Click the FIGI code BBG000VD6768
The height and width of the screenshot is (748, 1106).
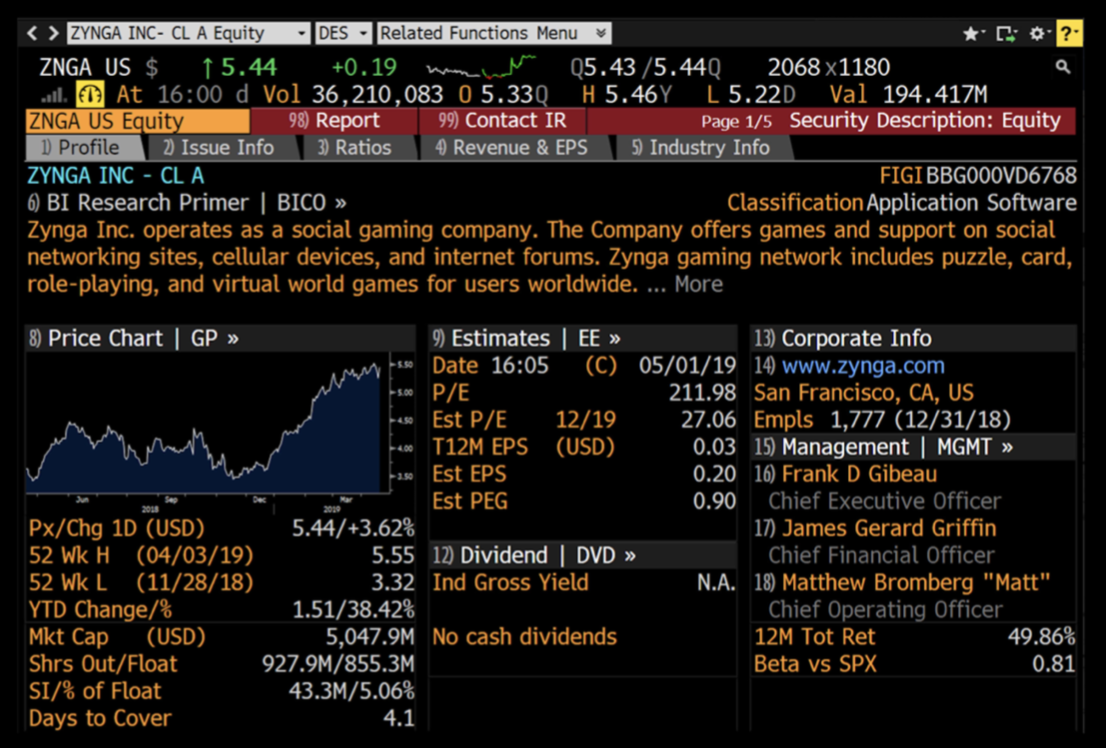coord(1000,176)
